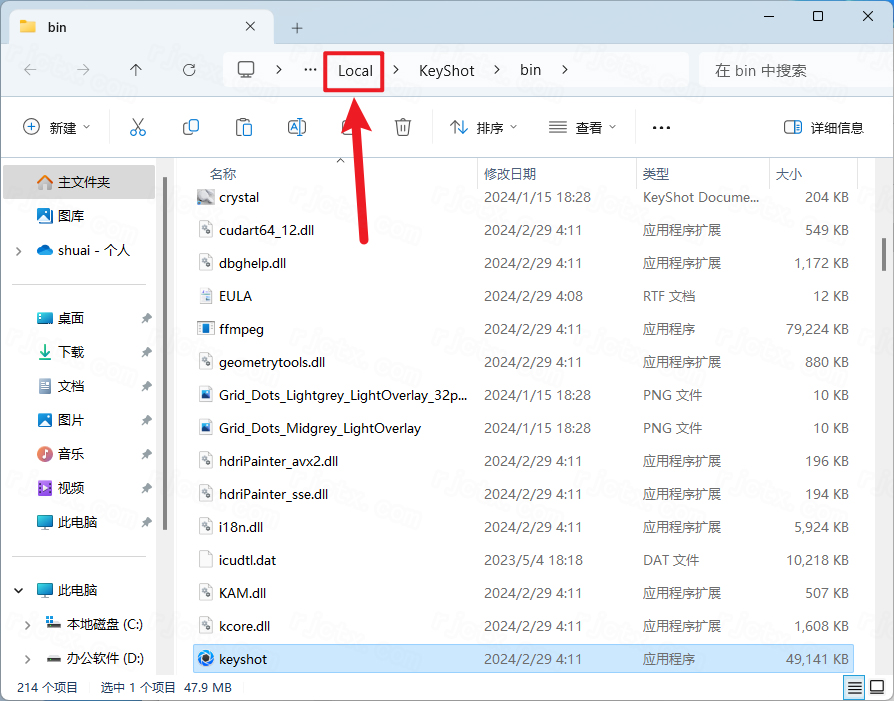Switch to large thumbnails view icon in status bar

[x=877, y=687]
